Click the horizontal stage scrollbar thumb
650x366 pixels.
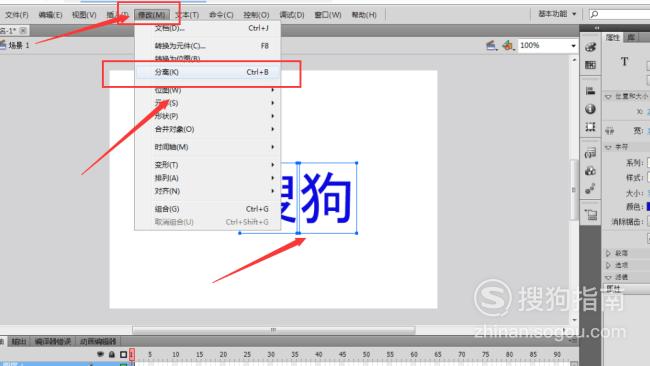click(x=274, y=330)
